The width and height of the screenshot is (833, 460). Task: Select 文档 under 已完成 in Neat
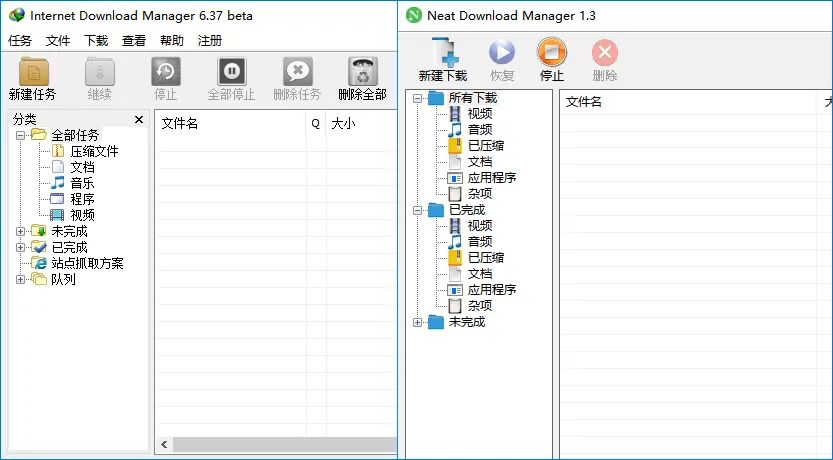[480, 274]
